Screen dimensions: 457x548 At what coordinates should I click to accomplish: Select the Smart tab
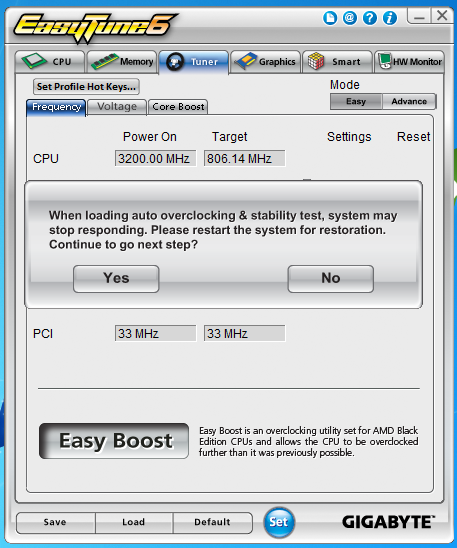(x=337, y=62)
